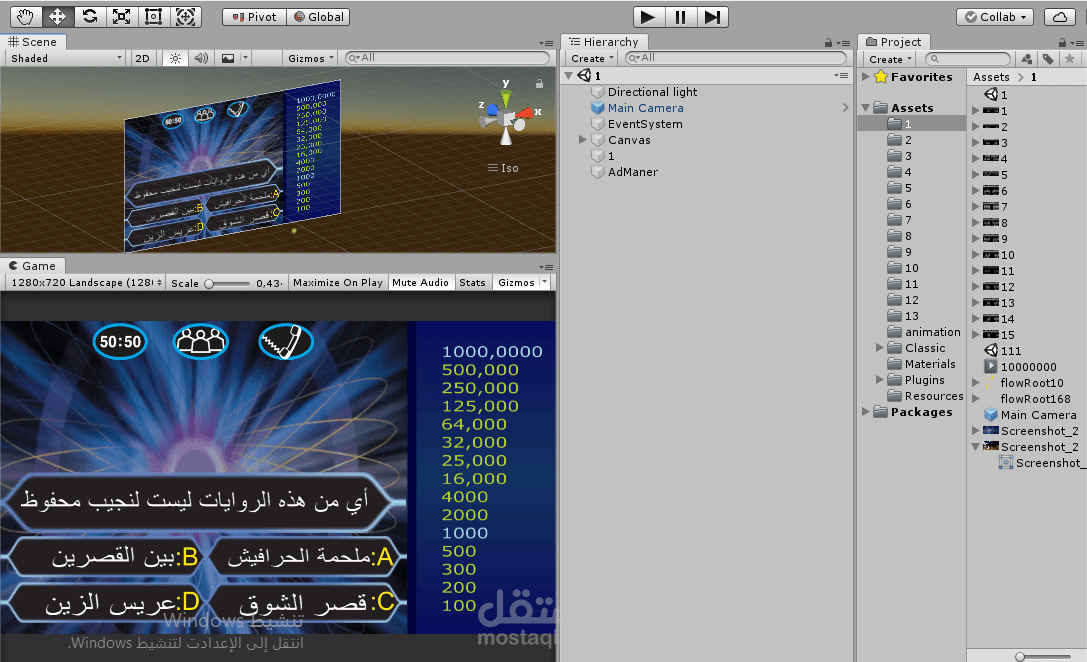Image resolution: width=1087 pixels, height=662 pixels.
Task: Select the Rect Transform tool
Action: [153, 17]
